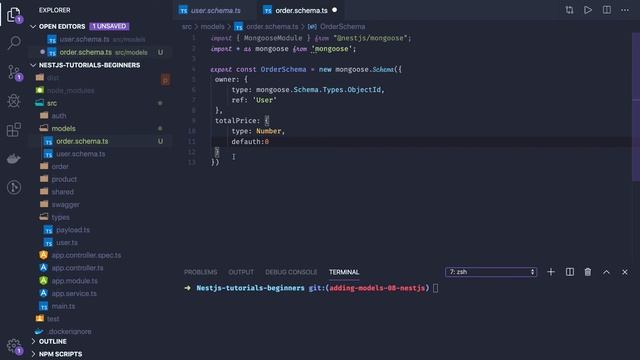Viewport: 640px width, 360px height.
Task: Expand the dist folder
Action: pyautogui.click(x=100, y=78)
